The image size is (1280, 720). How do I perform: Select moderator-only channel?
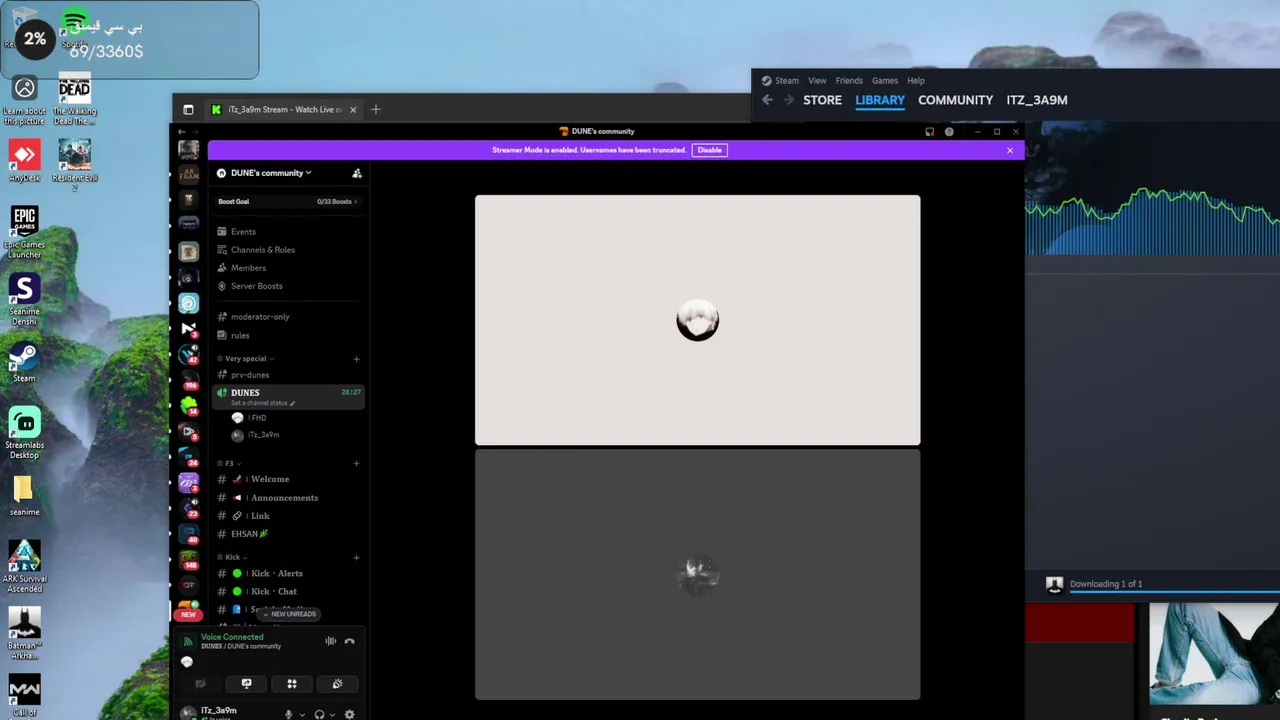click(x=288, y=316)
